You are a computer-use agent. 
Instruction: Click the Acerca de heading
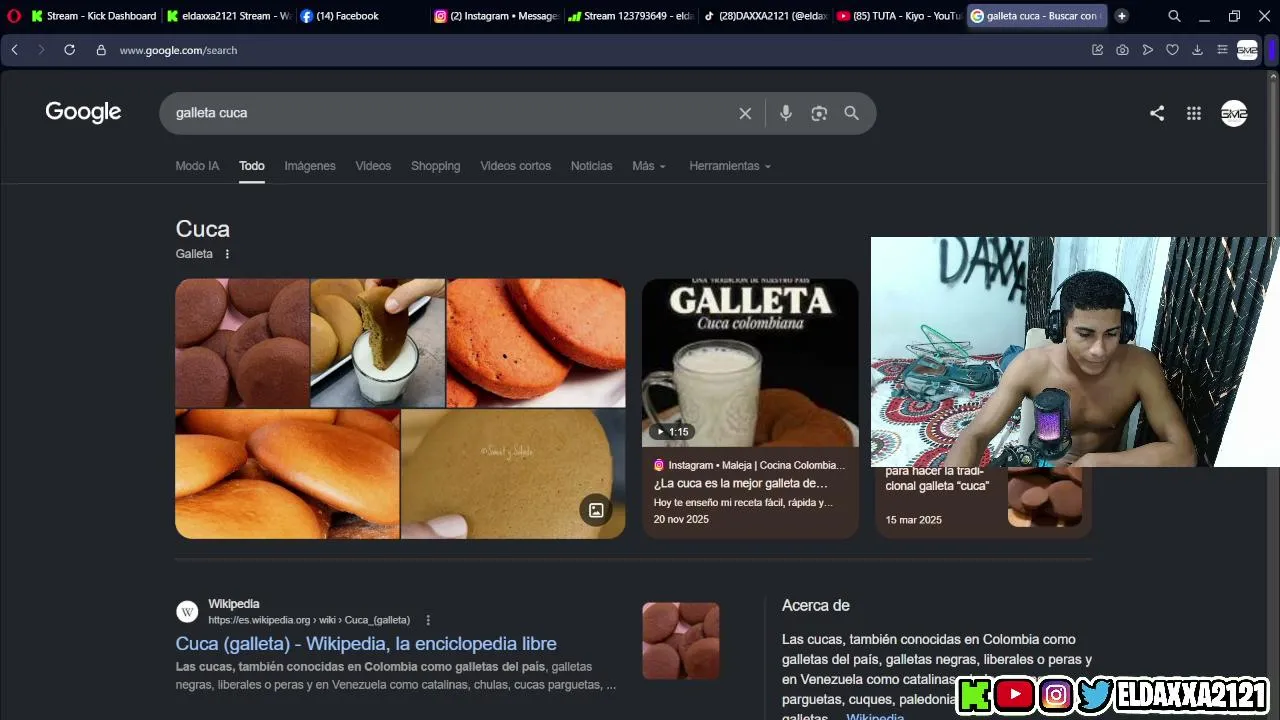(816, 605)
